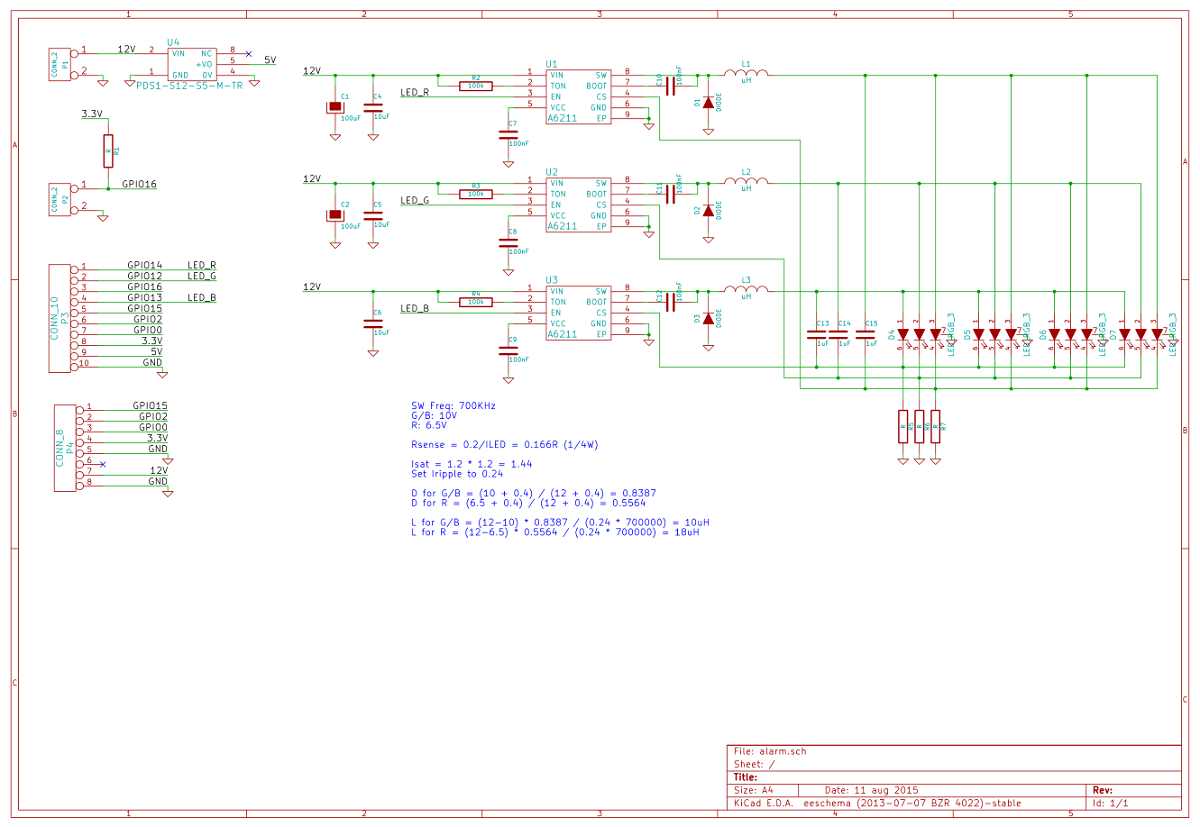Image resolution: width=1200 pixels, height=827 pixels.
Task: Click the U1 A6211 chip symbol
Action: [x=577, y=96]
